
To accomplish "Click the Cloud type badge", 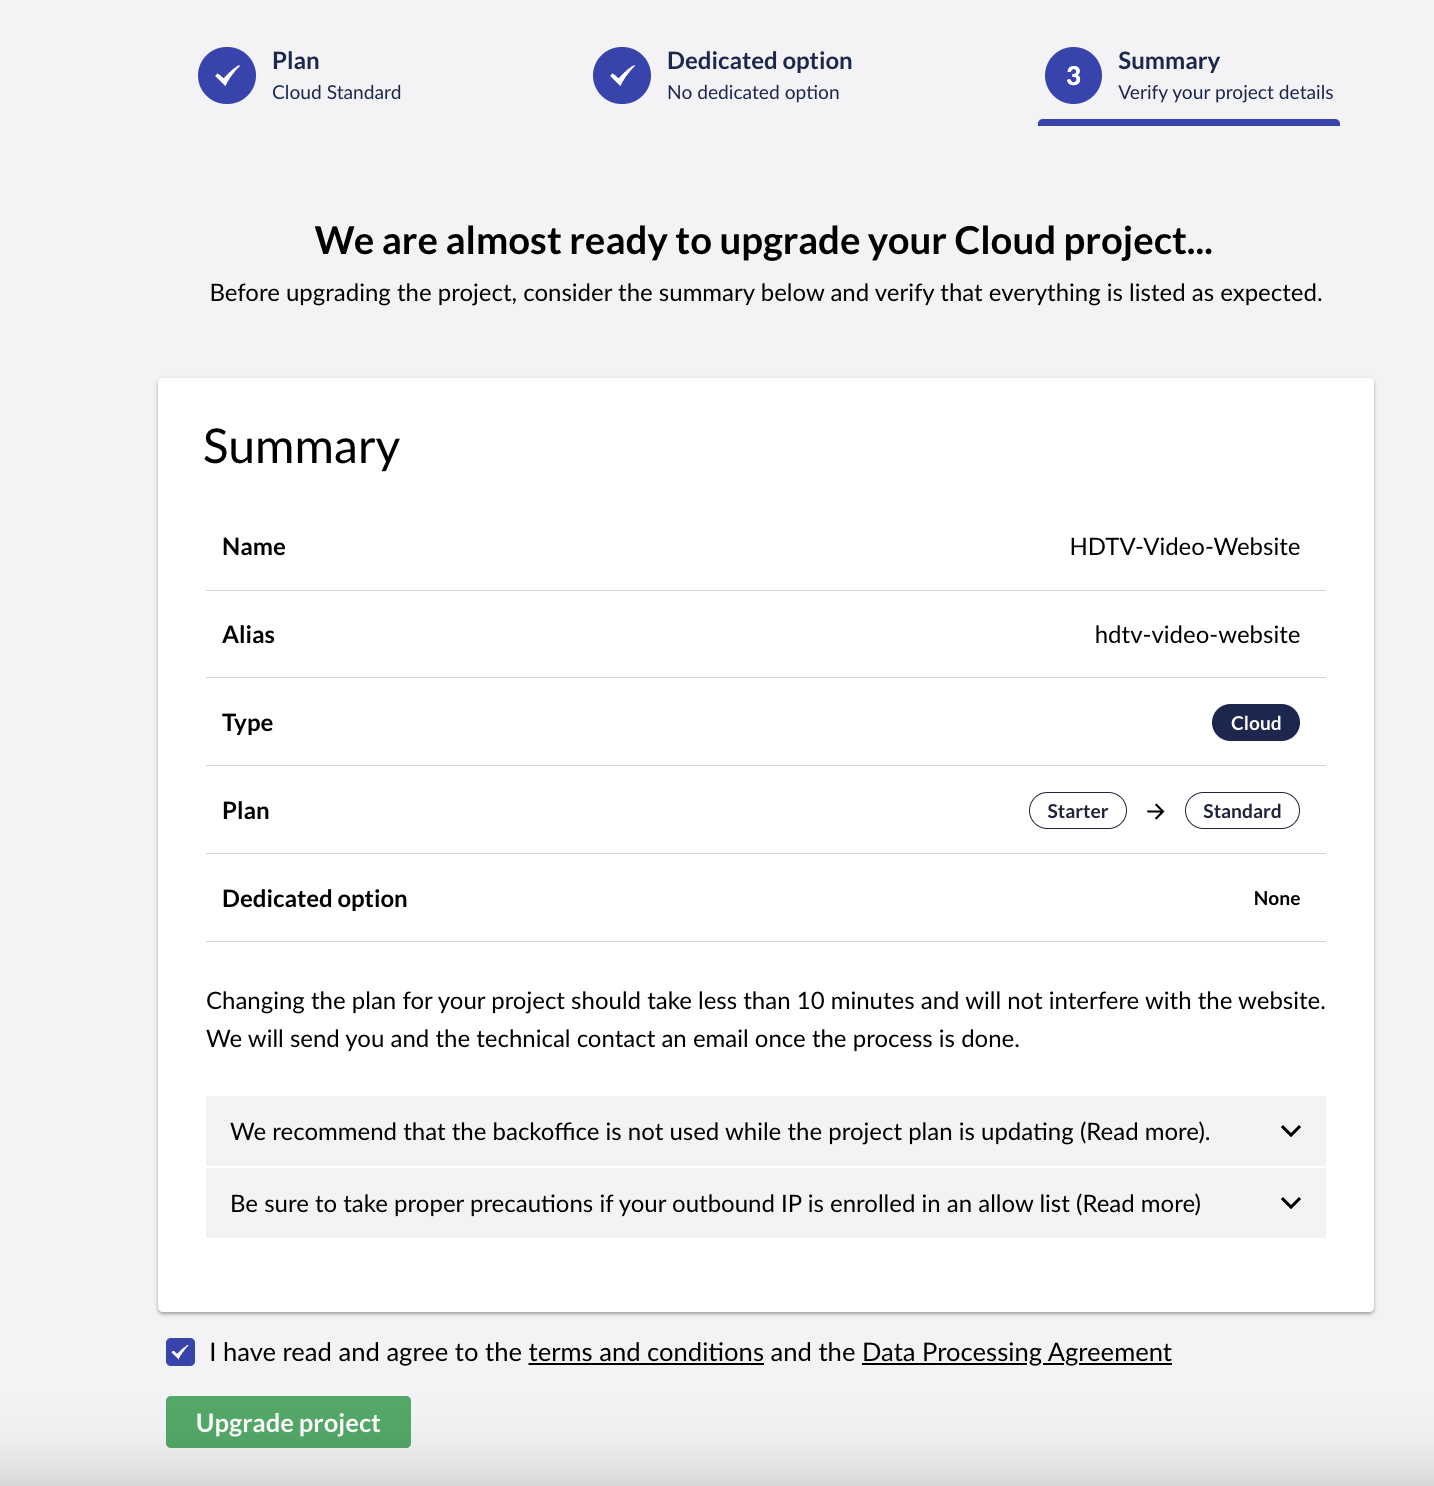I will pos(1256,723).
